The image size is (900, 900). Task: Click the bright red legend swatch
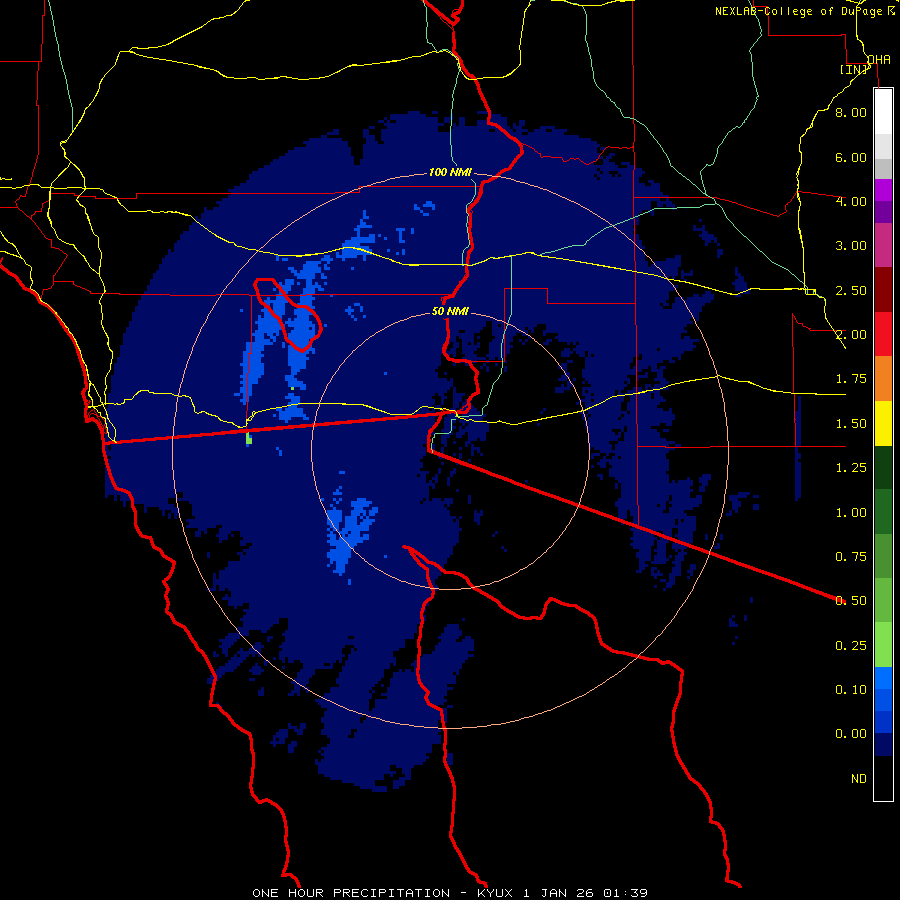coord(883,334)
